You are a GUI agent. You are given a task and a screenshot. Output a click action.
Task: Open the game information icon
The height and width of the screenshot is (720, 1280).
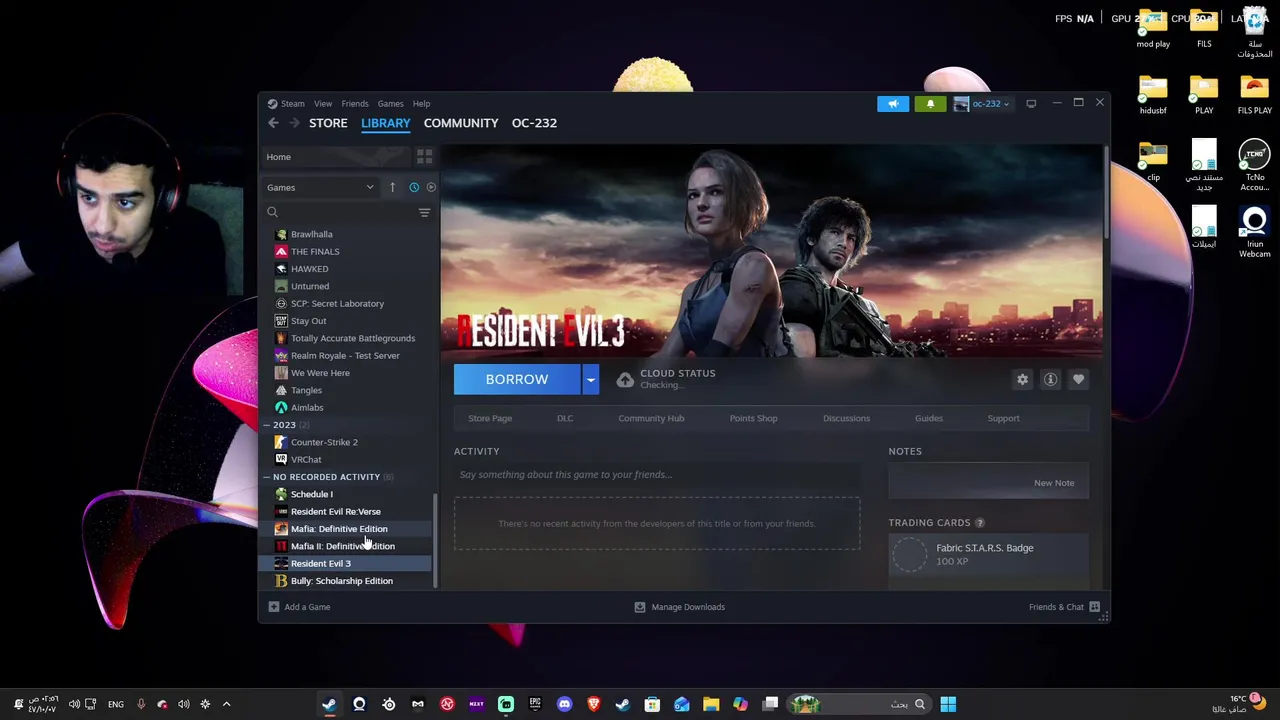[1050, 379]
